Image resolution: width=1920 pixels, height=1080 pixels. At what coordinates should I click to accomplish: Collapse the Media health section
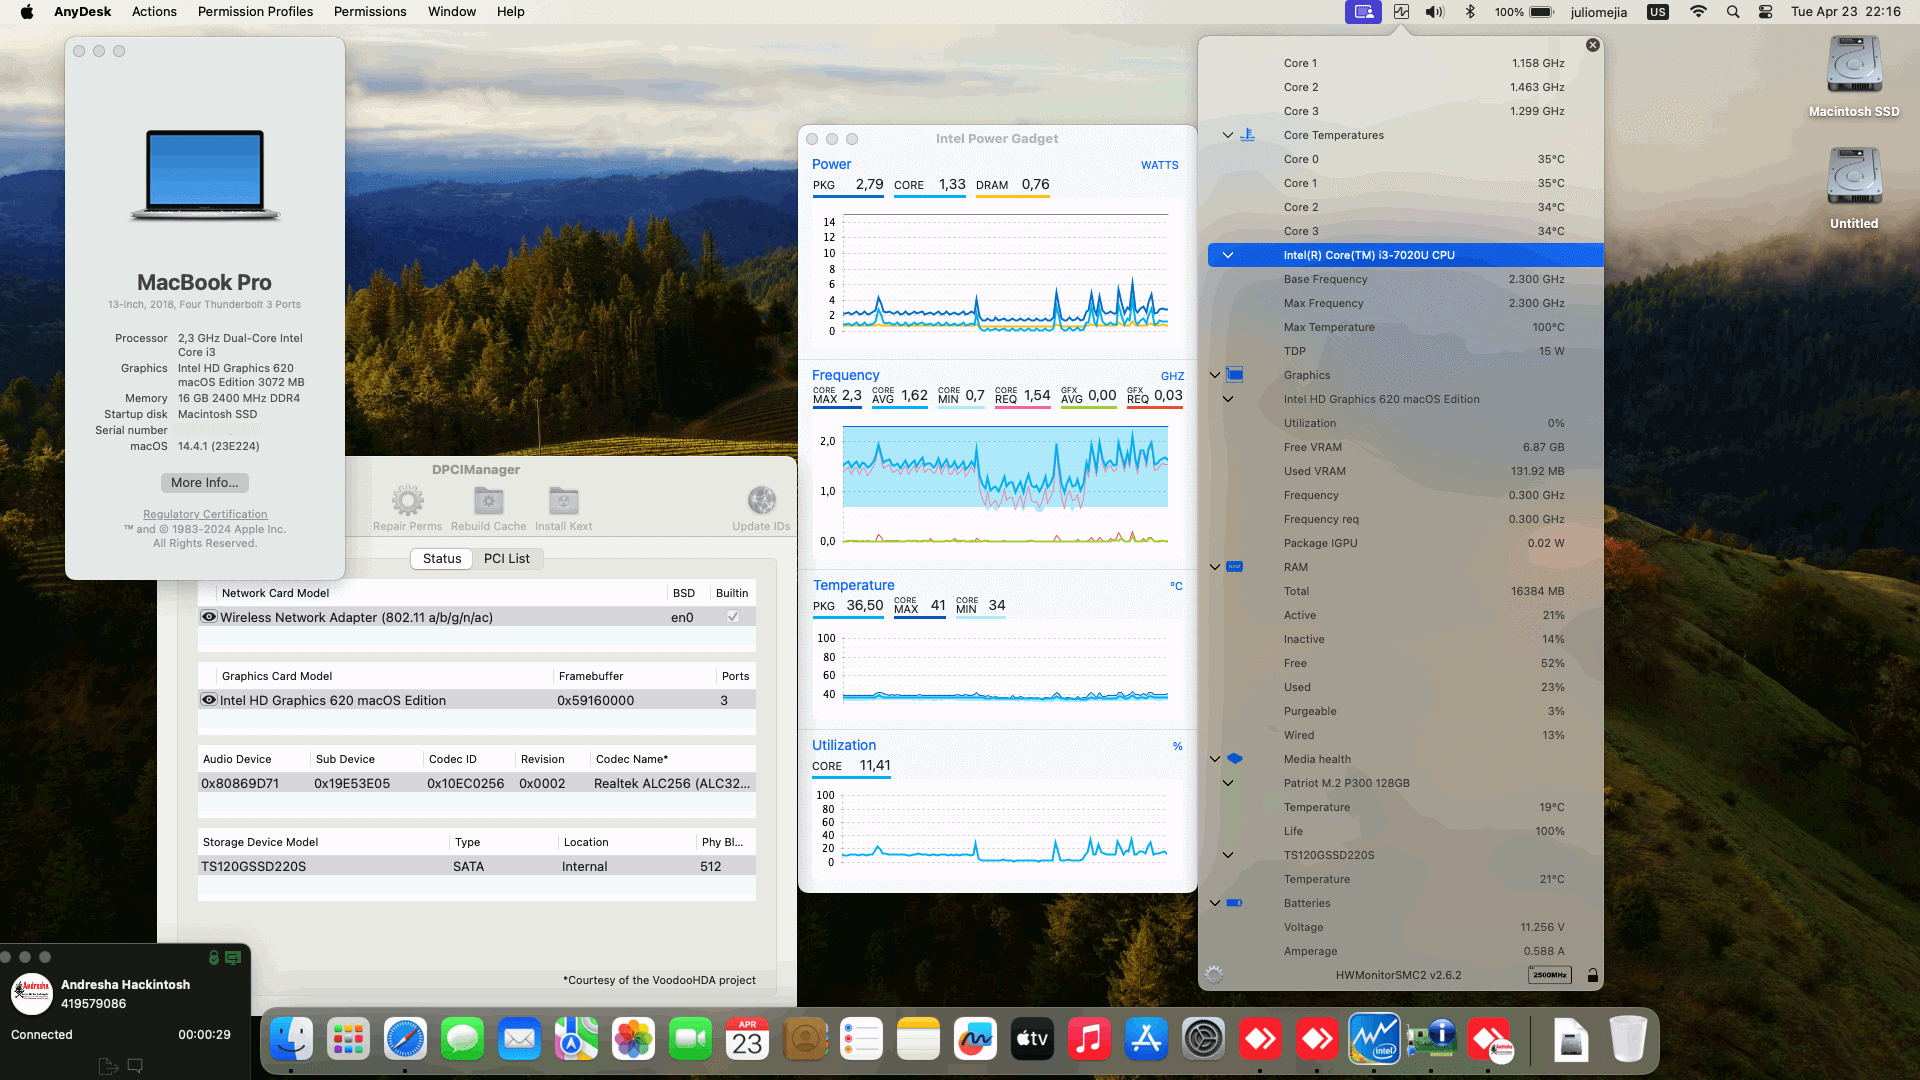(x=1215, y=759)
